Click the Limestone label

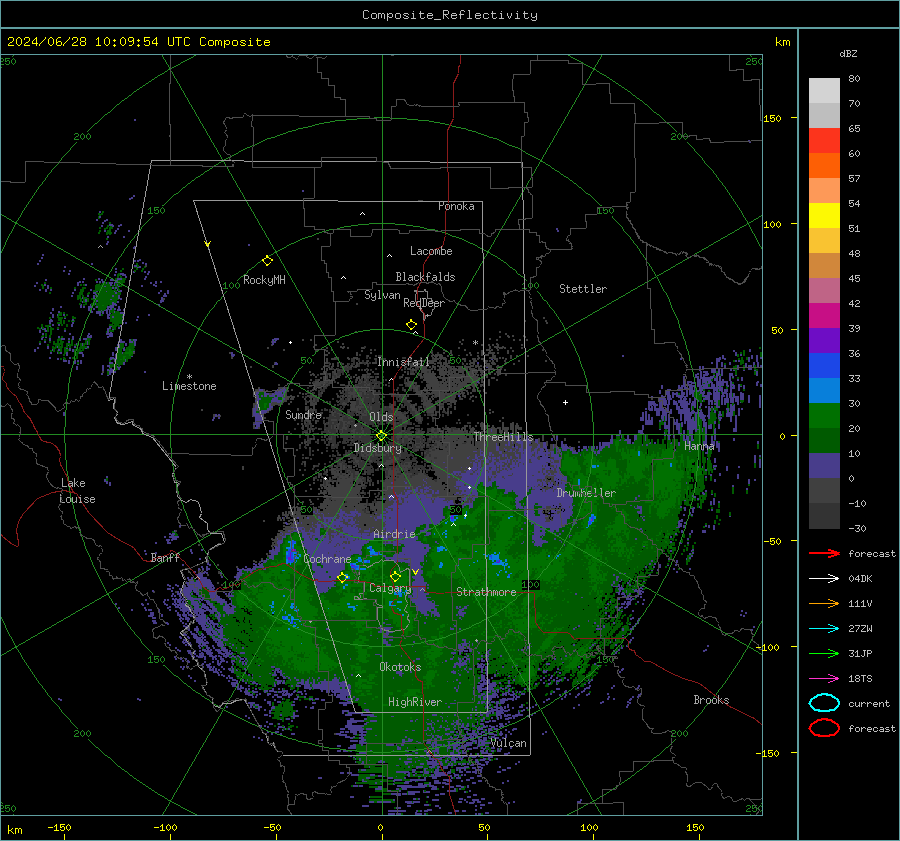point(189,386)
